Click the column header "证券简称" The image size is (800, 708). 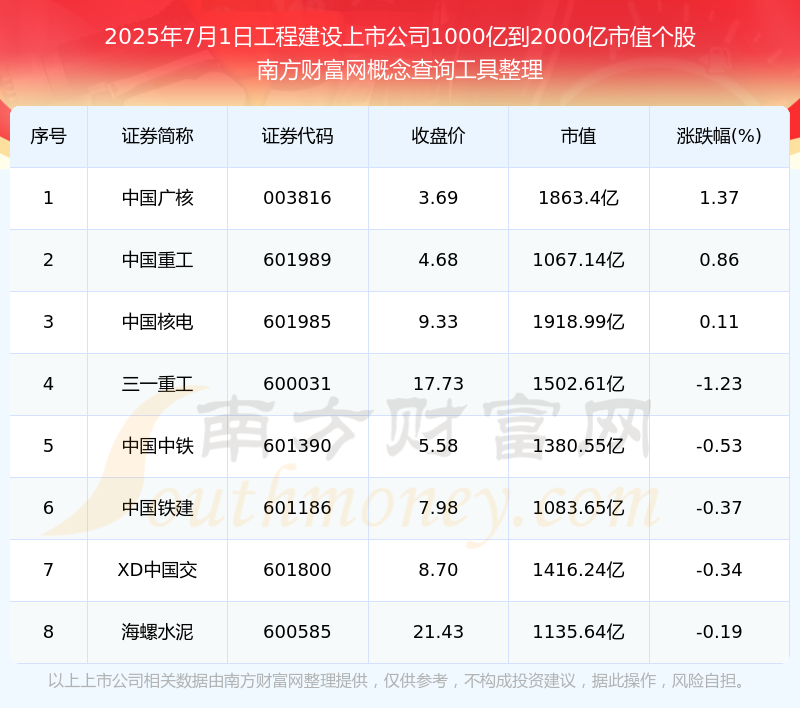pos(158,136)
